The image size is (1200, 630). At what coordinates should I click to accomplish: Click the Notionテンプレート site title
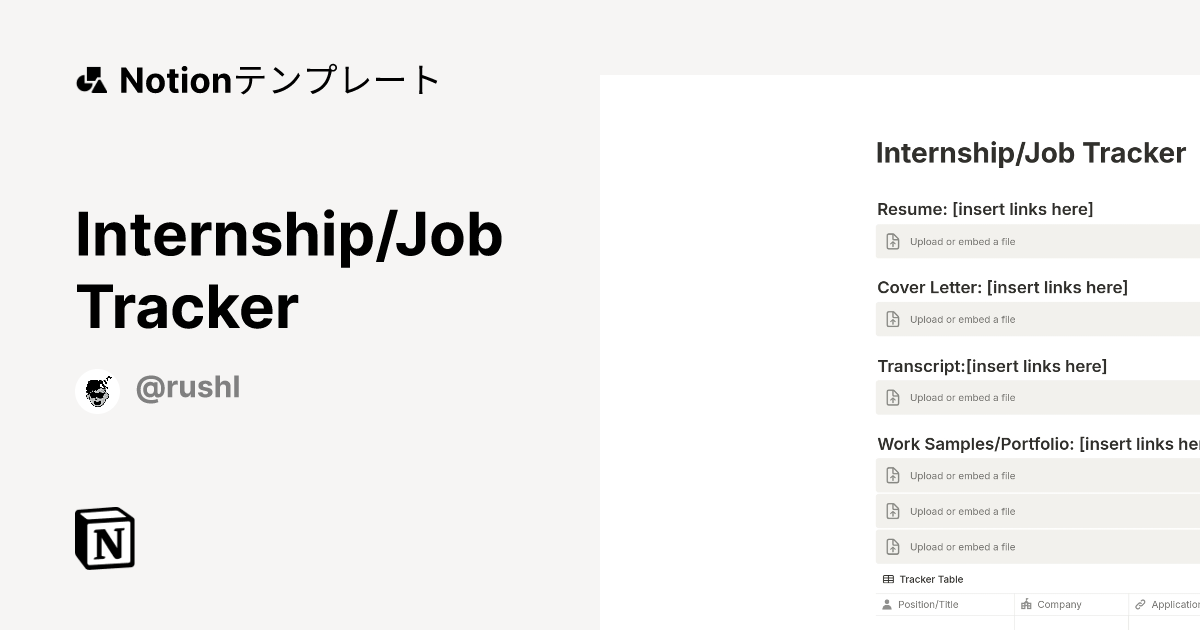coord(258,80)
